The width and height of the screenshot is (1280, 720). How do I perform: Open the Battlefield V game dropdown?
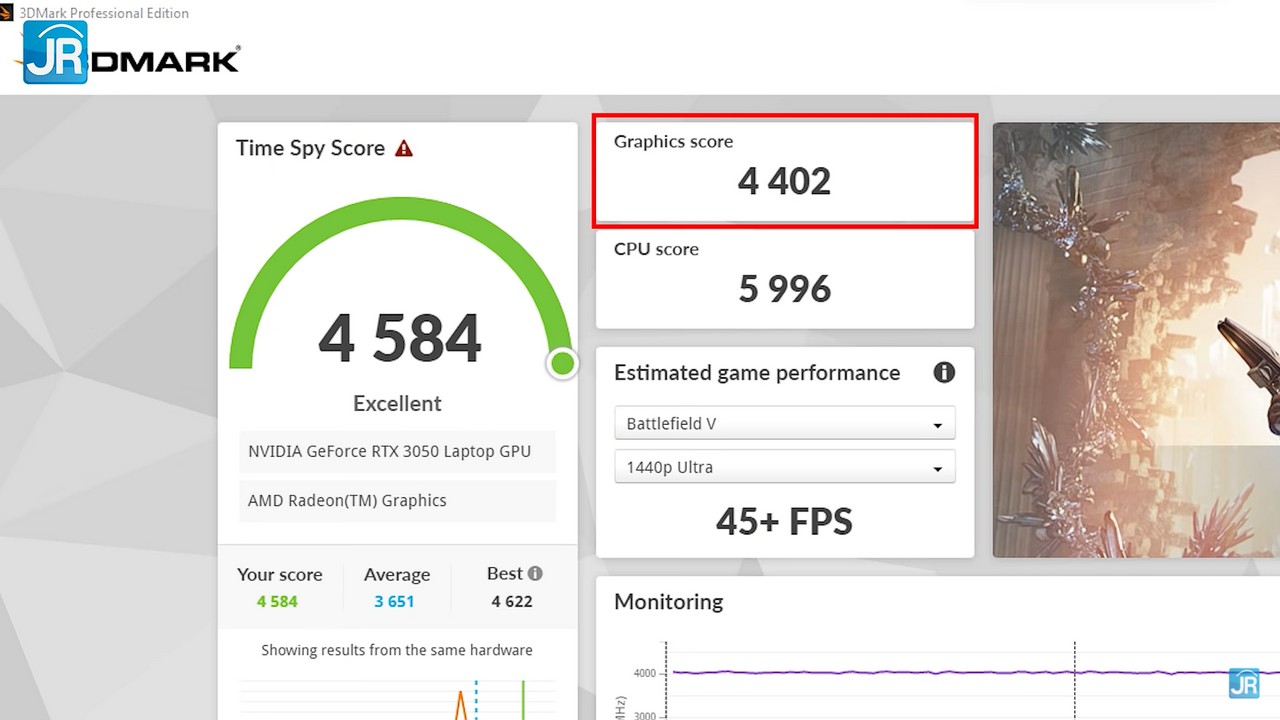(x=784, y=424)
